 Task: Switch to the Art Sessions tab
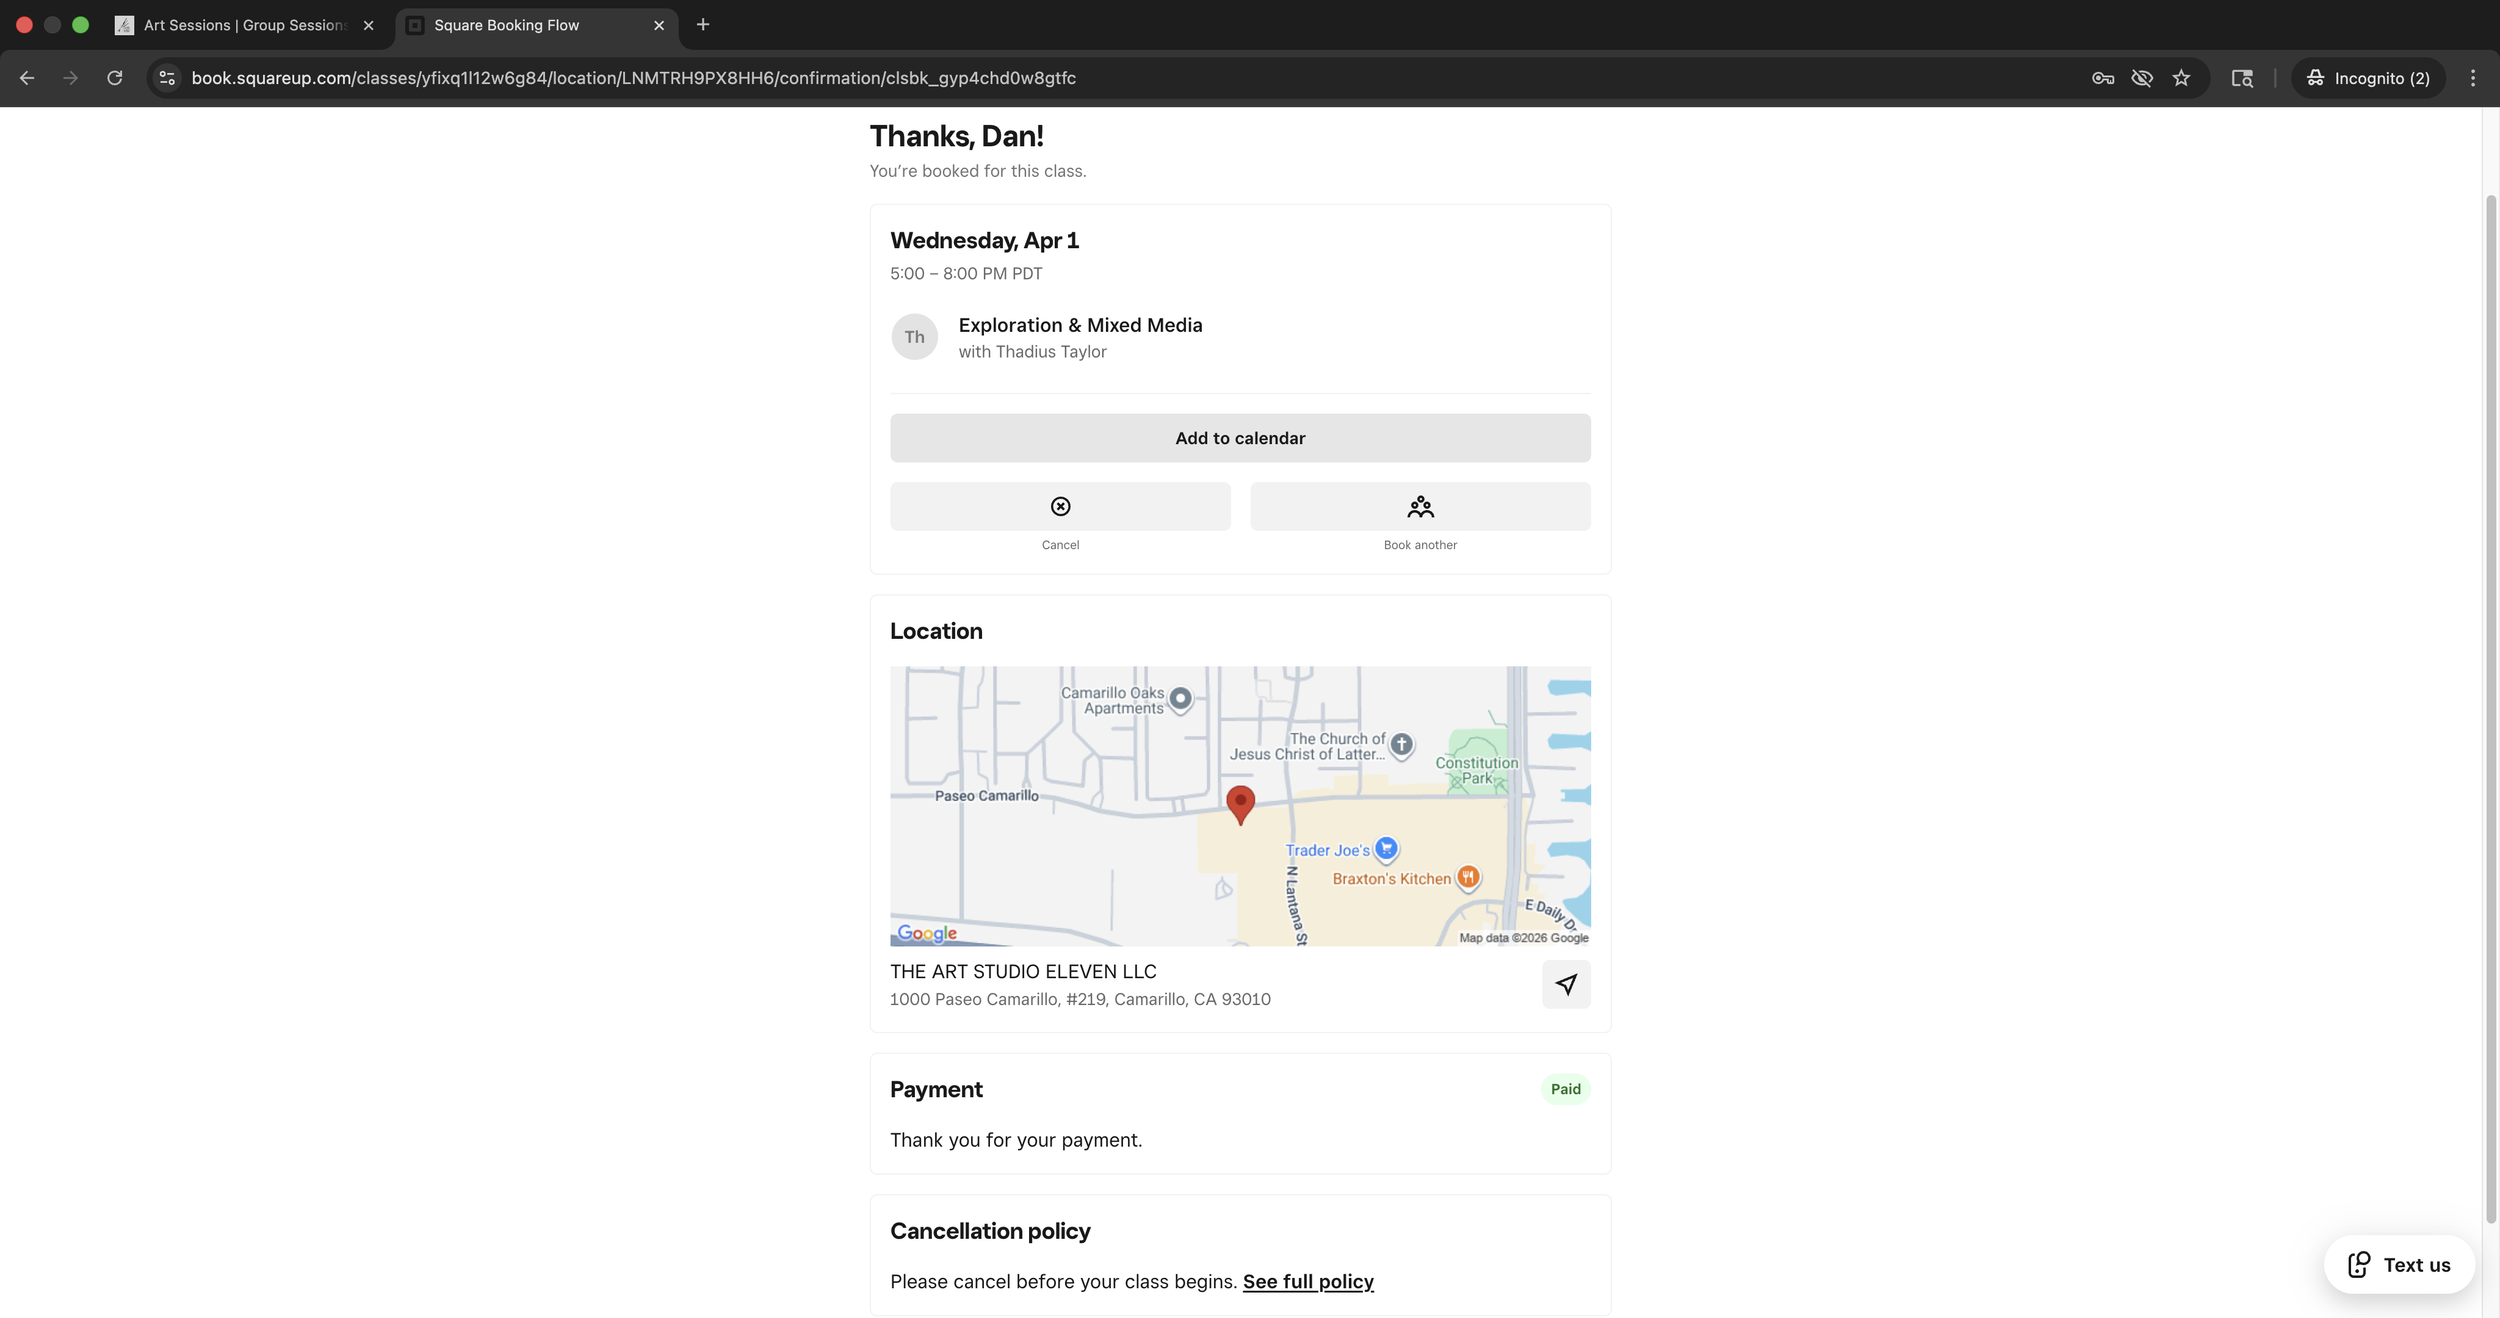pos(243,25)
